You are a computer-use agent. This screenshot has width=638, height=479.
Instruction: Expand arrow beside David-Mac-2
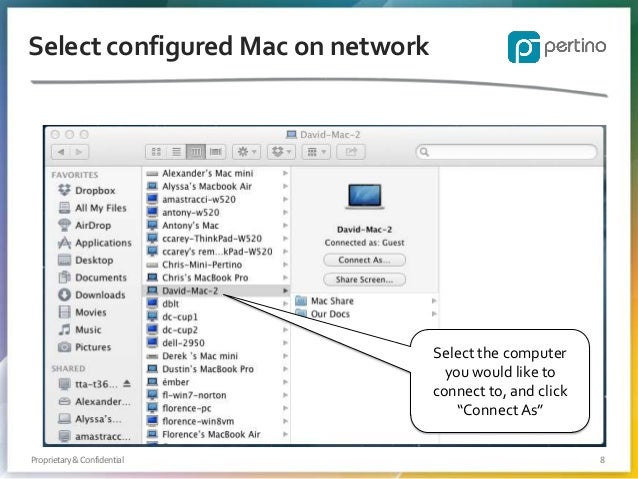(x=285, y=291)
